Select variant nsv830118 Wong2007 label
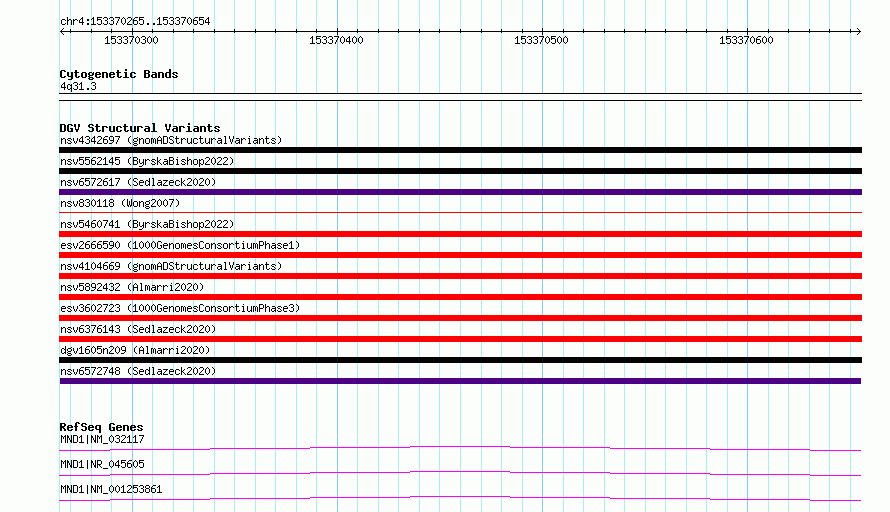The image size is (890, 512). (120, 203)
